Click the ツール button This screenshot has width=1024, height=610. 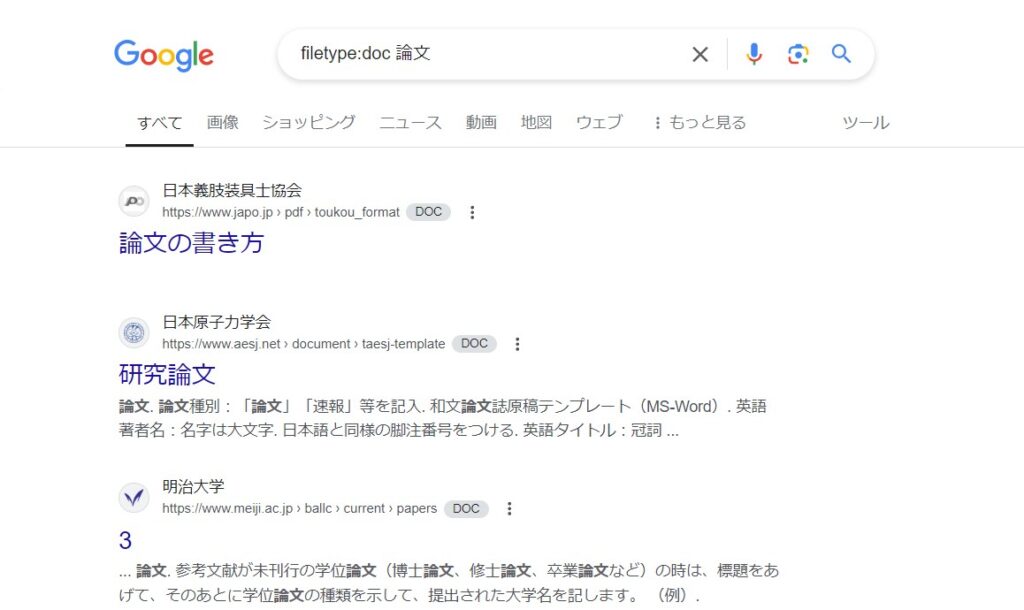click(x=865, y=123)
